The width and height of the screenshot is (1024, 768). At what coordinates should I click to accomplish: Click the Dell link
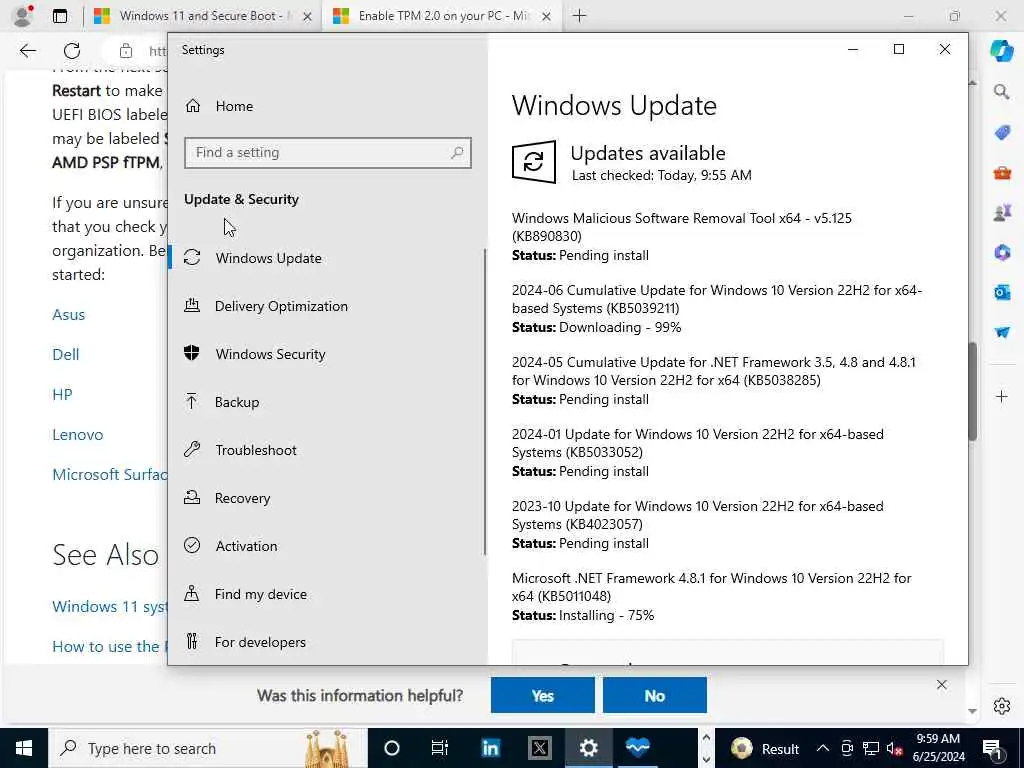[x=65, y=355]
